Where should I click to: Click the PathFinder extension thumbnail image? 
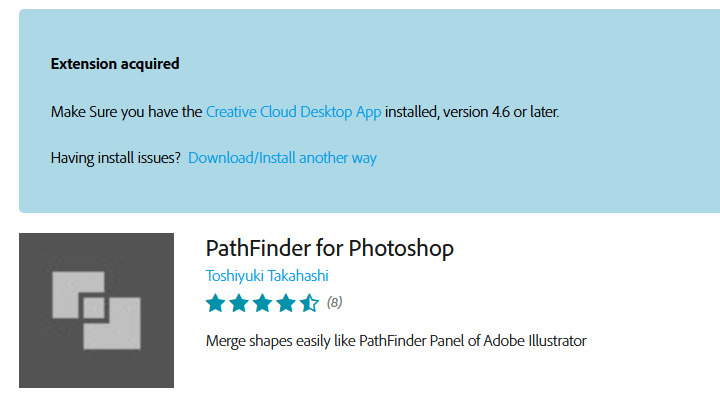96,310
